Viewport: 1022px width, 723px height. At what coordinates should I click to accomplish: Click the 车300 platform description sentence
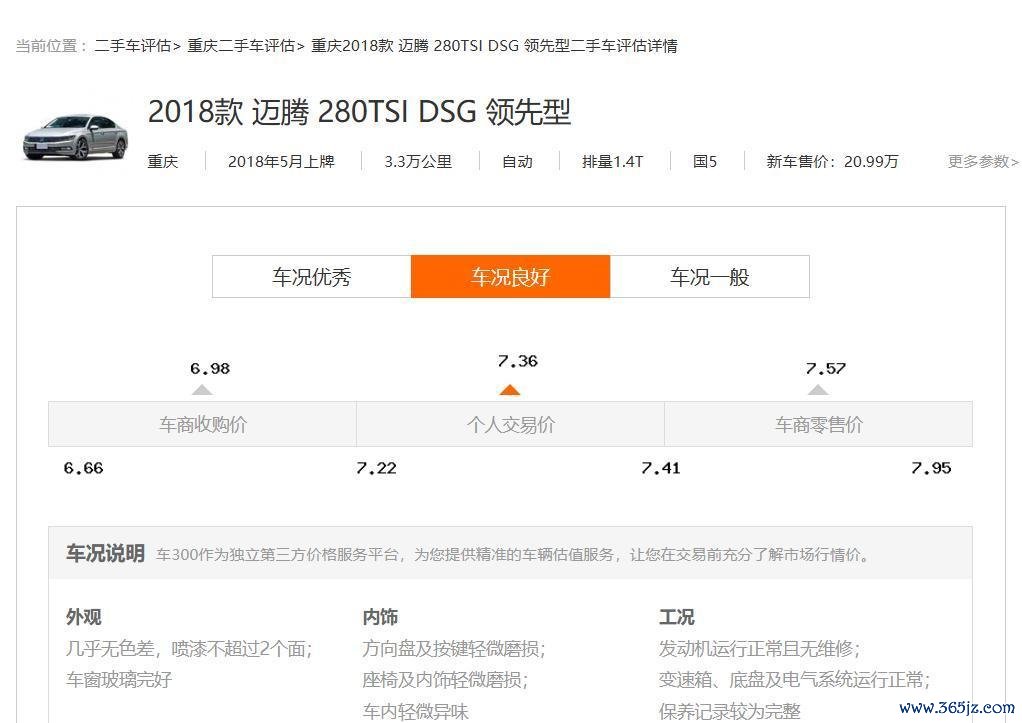point(514,555)
